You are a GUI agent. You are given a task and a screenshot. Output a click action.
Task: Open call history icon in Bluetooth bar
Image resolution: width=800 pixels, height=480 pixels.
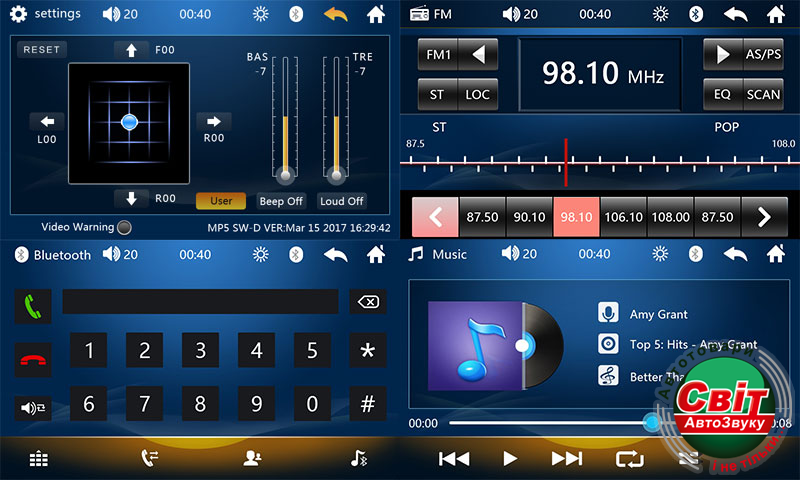(150, 458)
